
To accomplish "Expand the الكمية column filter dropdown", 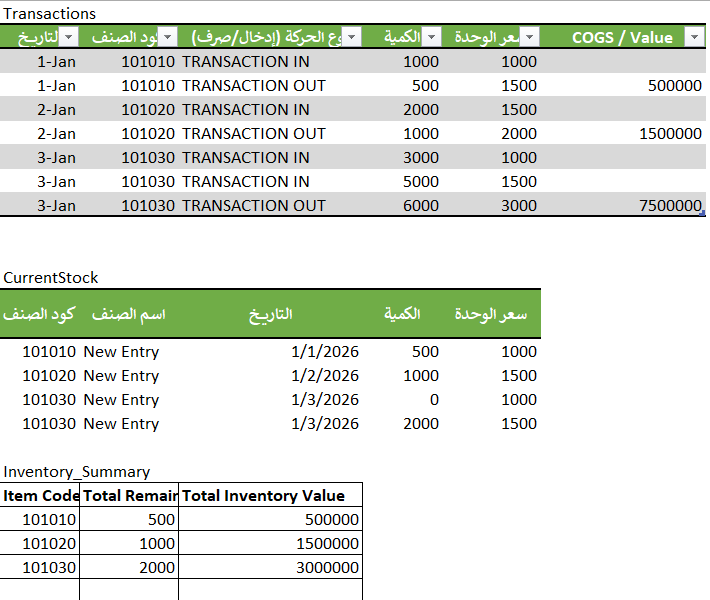I will 430,38.
